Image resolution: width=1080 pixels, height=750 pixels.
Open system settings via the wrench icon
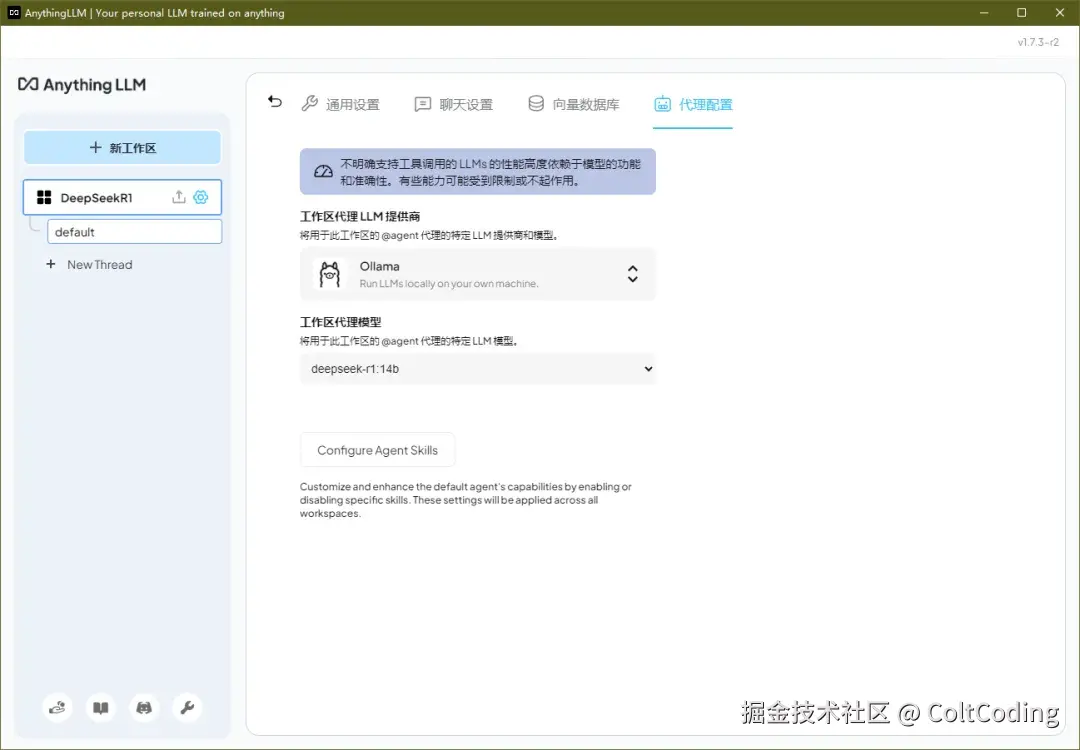coord(187,707)
